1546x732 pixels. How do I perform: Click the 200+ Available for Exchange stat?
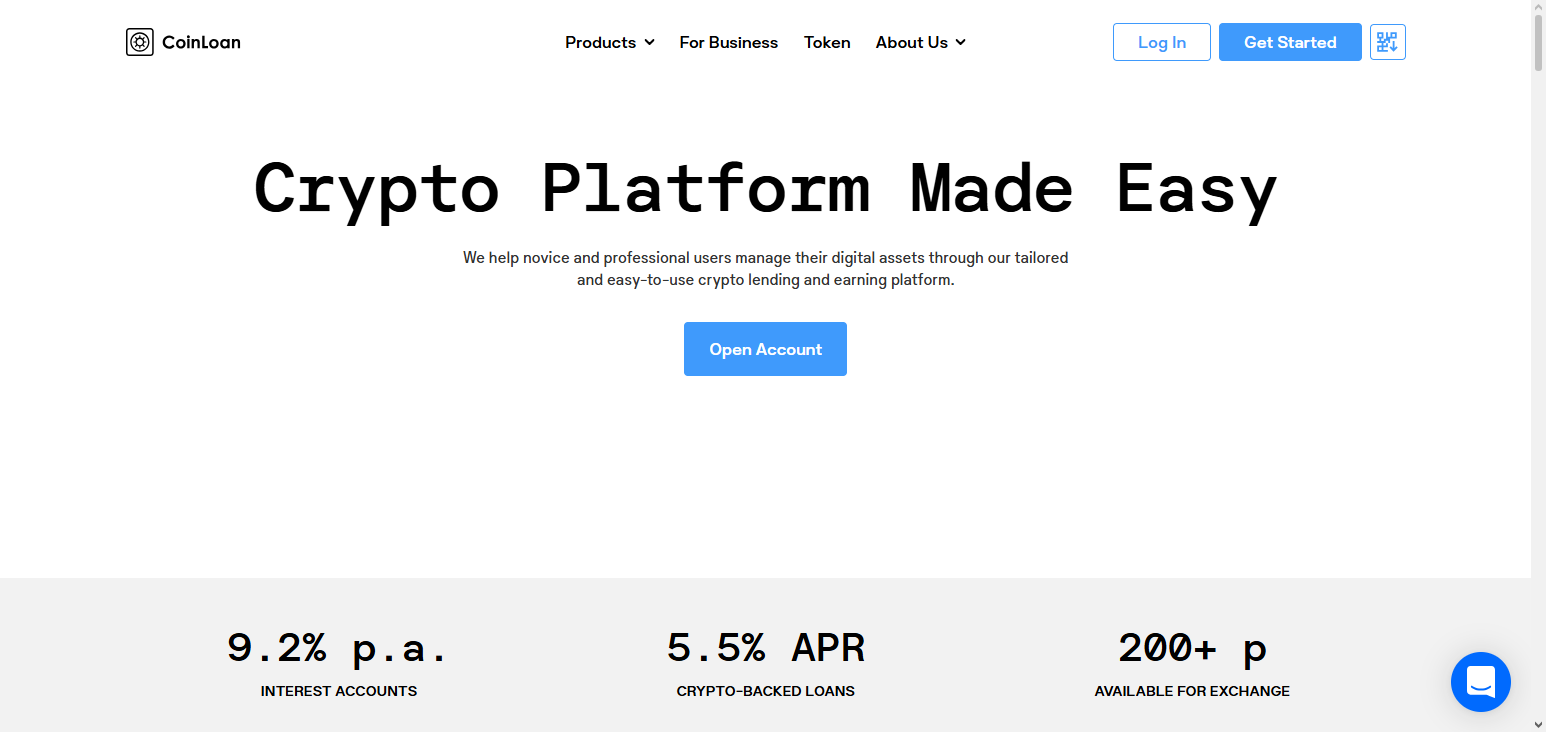1192,662
